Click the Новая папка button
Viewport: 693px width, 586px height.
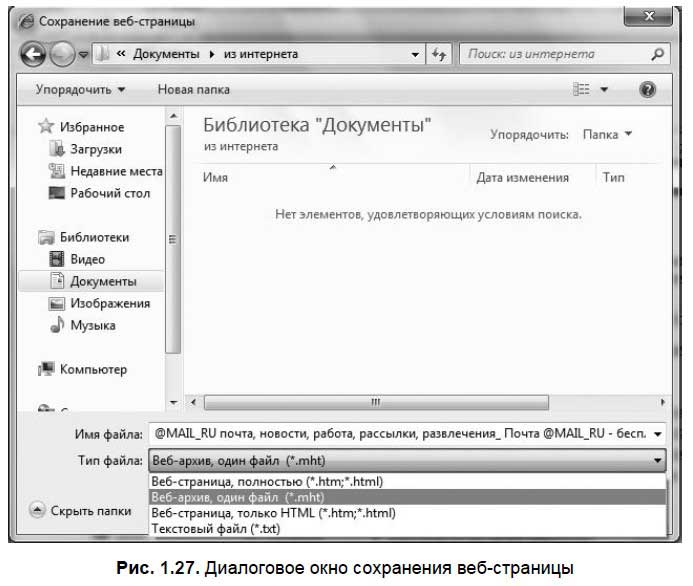click(193, 90)
